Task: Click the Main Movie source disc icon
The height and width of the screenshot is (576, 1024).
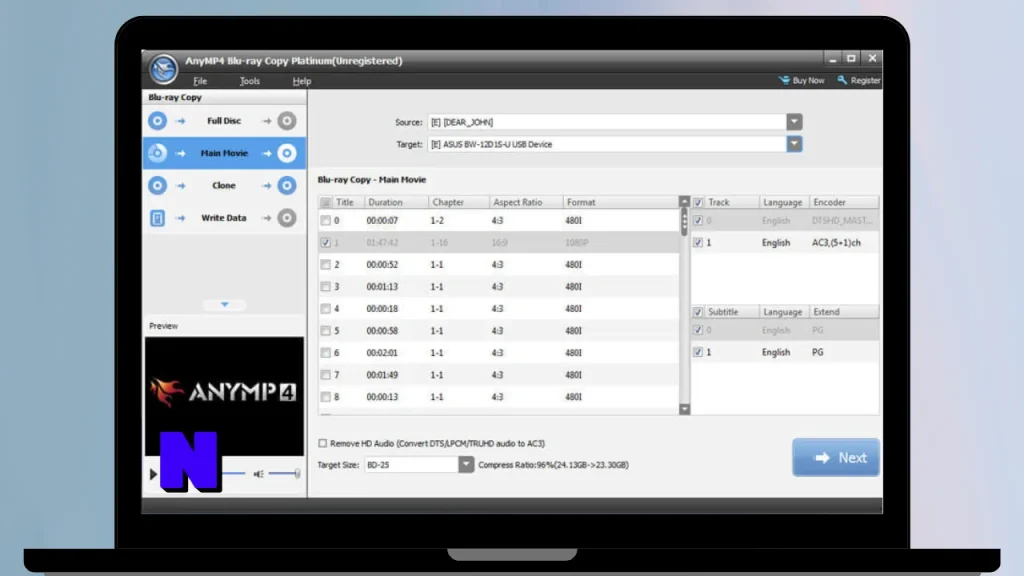Action: coord(157,153)
